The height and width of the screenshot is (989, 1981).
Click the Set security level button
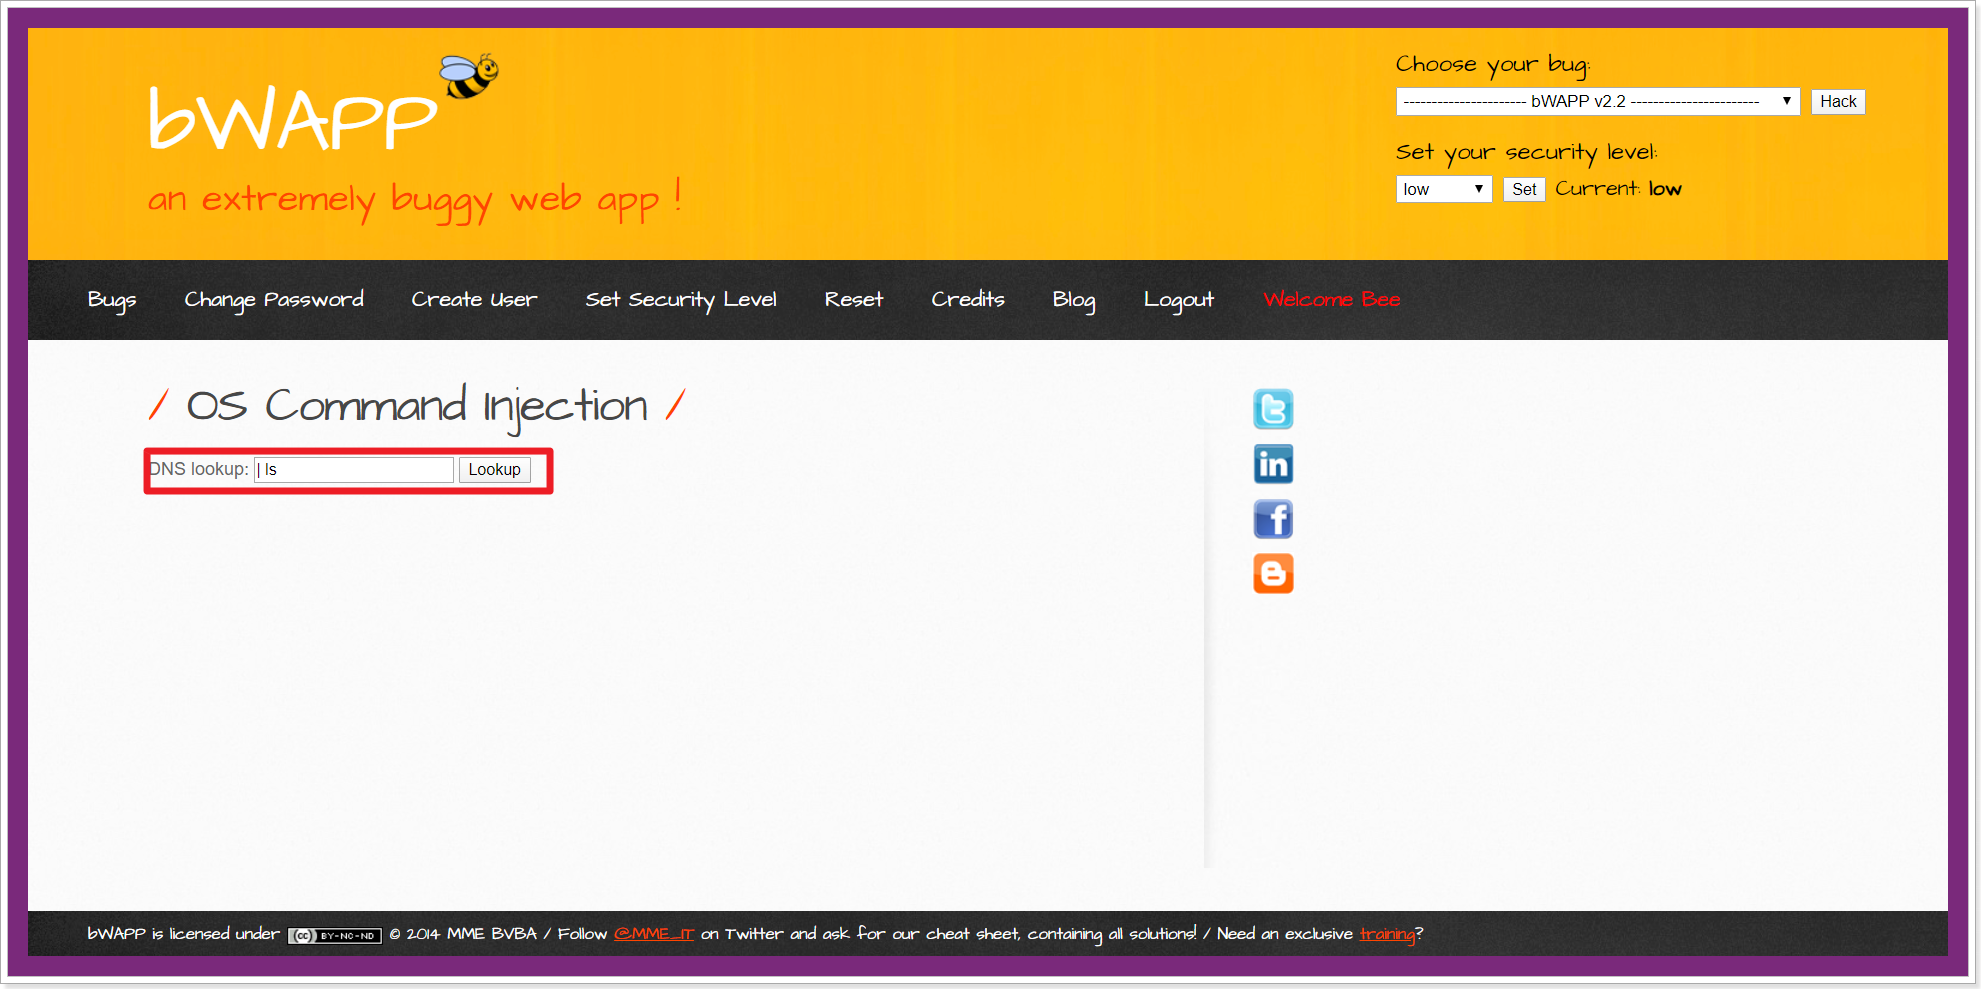1524,189
